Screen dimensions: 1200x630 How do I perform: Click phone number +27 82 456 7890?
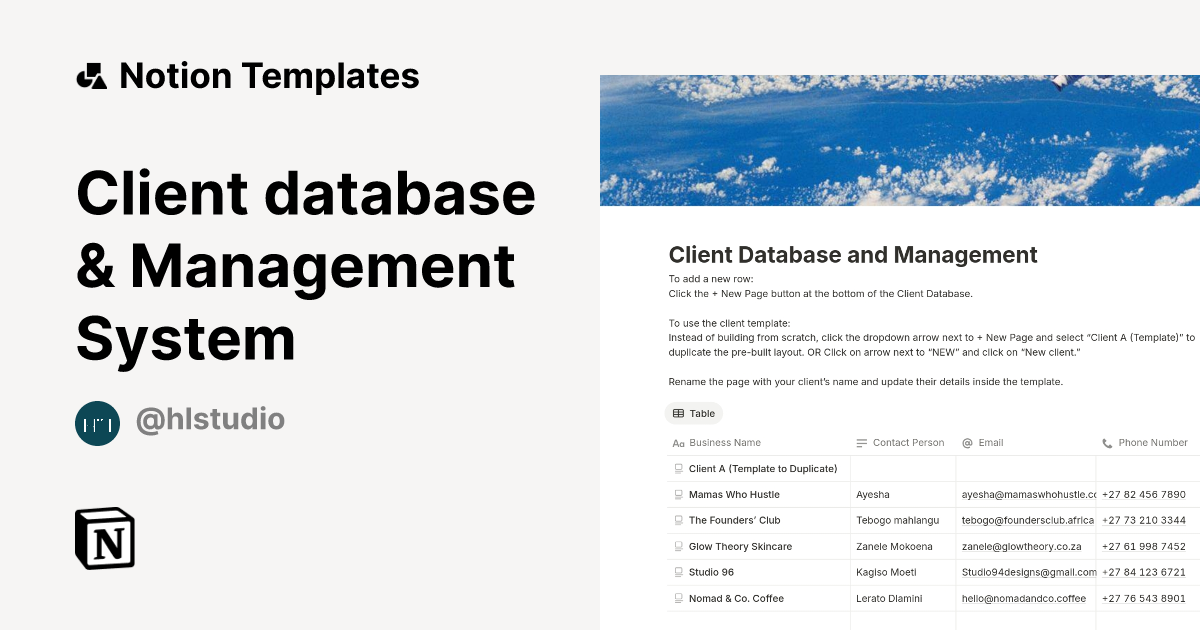click(x=1142, y=494)
